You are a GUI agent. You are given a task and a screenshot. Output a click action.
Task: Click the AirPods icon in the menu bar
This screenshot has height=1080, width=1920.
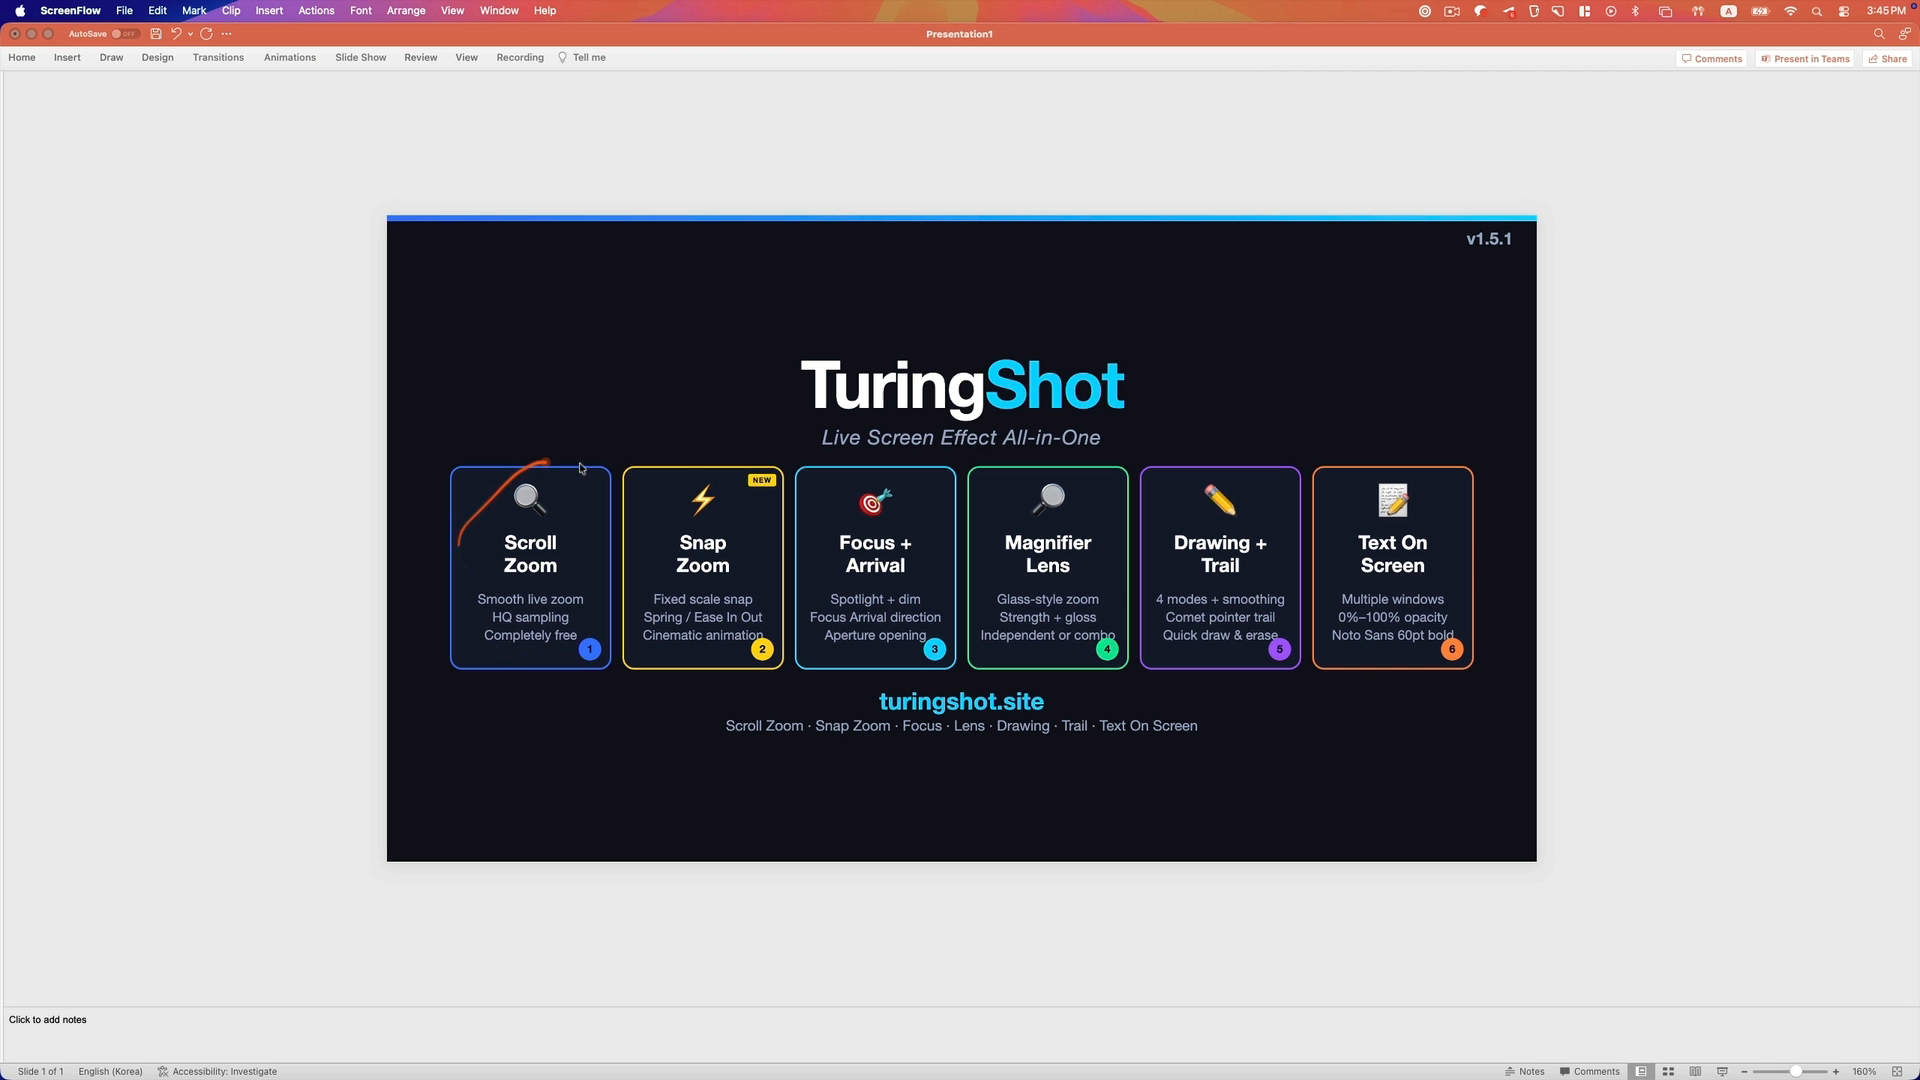[1698, 11]
